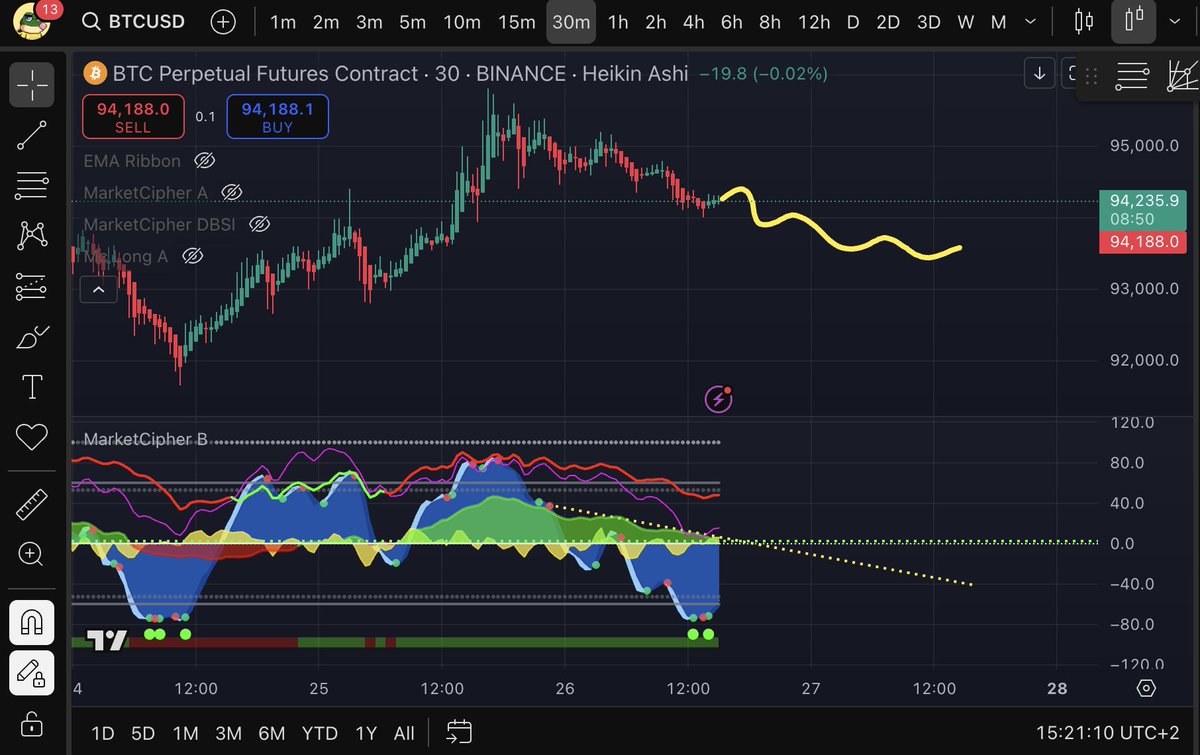This screenshot has height=755, width=1200.
Task: Toggle MarketCipher A visibility eye
Action: tap(231, 192)
